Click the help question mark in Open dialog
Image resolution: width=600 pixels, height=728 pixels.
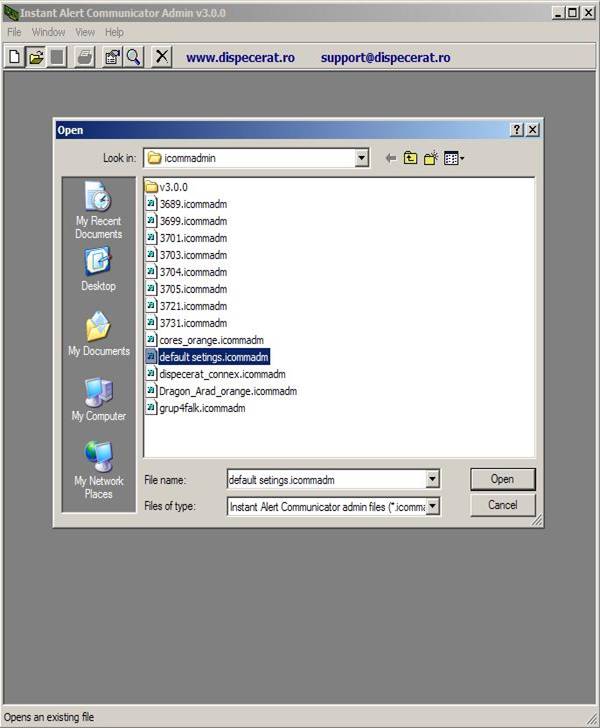click(x=516, y=130)
